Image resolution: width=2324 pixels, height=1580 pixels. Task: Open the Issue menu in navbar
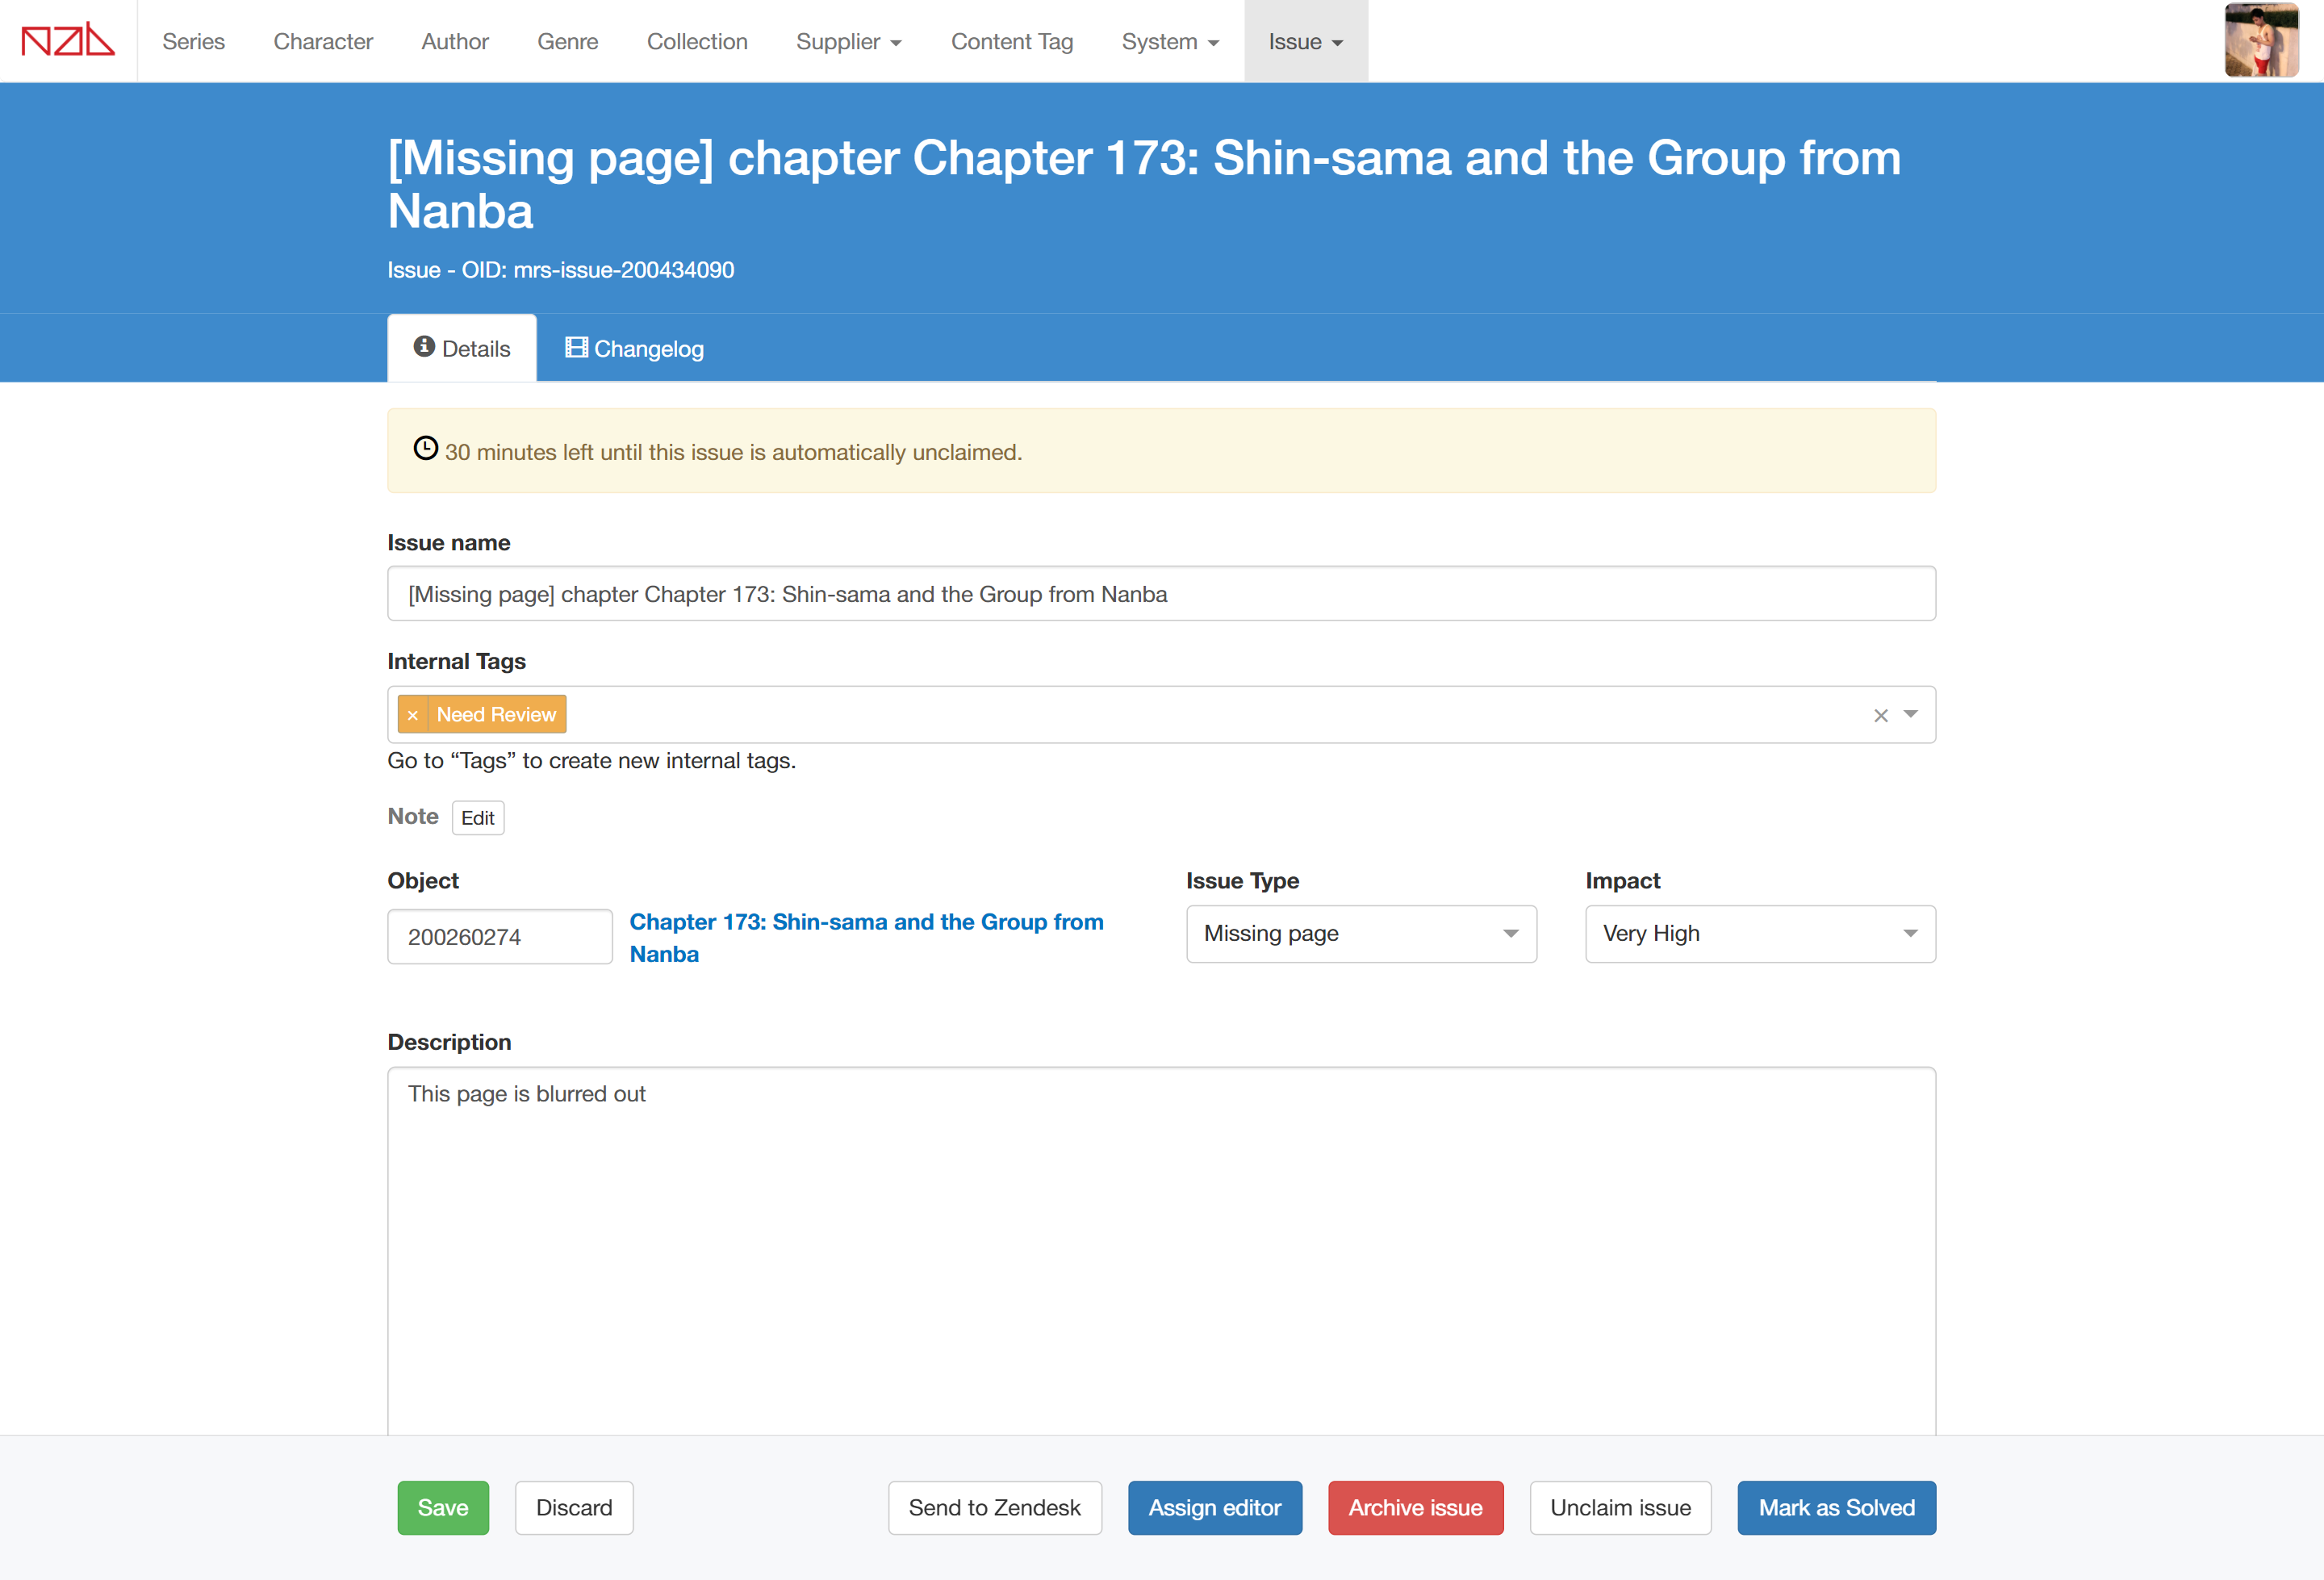(1305, 42)
